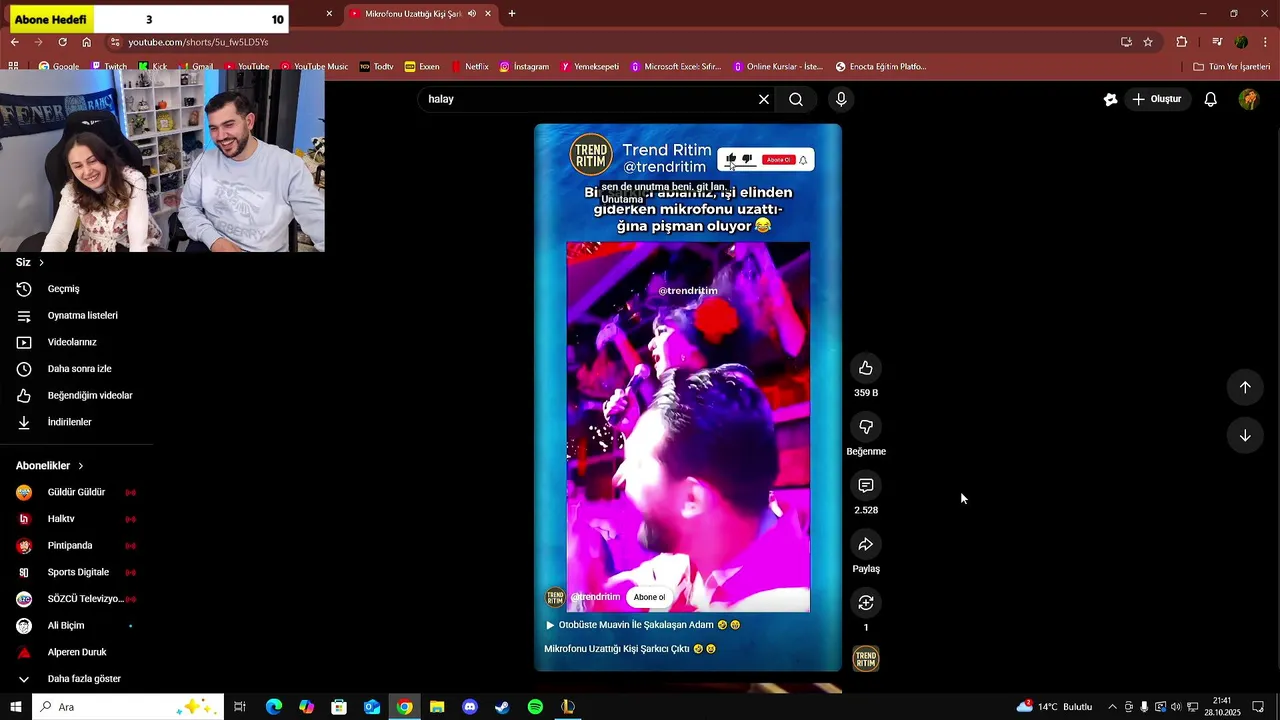Open the remix button labeled 1
This screenshot has width=1280, height=720.
click(866, 603)
